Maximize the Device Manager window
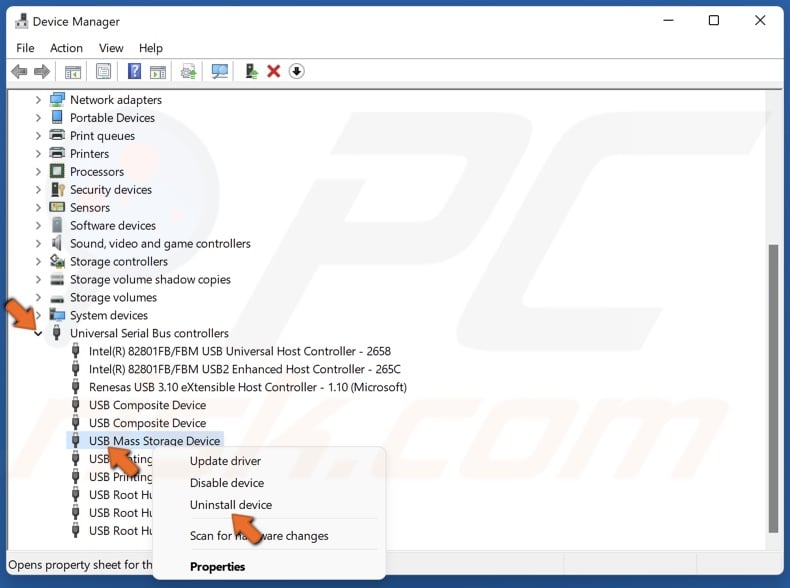The image size is (790, 588). click(x=713, y=21)
